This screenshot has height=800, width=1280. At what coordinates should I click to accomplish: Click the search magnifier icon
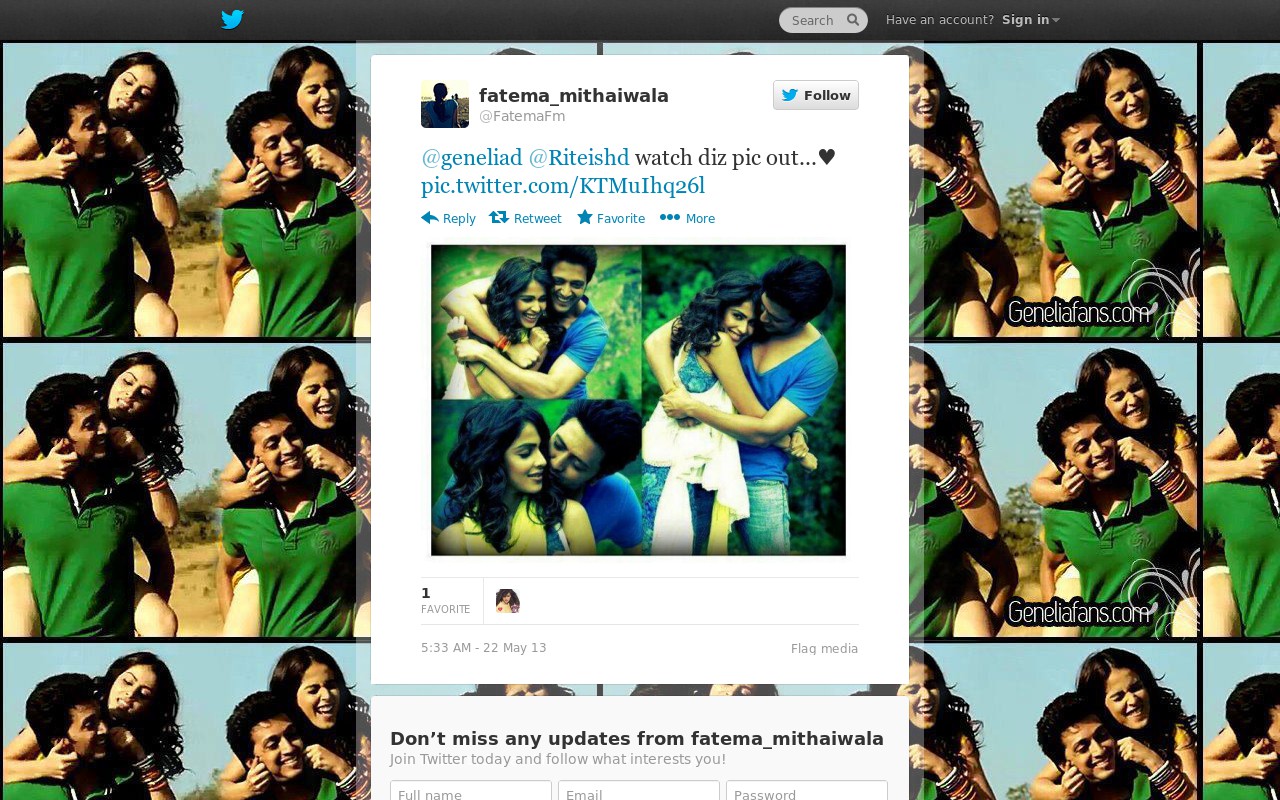[x=853, y=20]
